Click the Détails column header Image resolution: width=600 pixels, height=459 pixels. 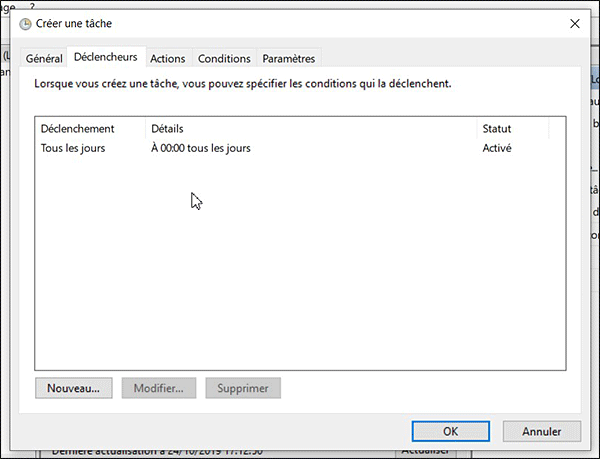[x=167, y=129]
